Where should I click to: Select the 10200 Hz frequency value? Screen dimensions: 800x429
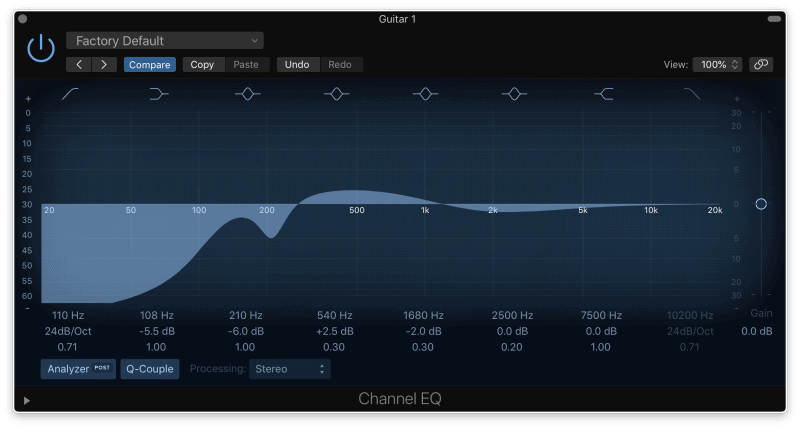pos(690,315)
